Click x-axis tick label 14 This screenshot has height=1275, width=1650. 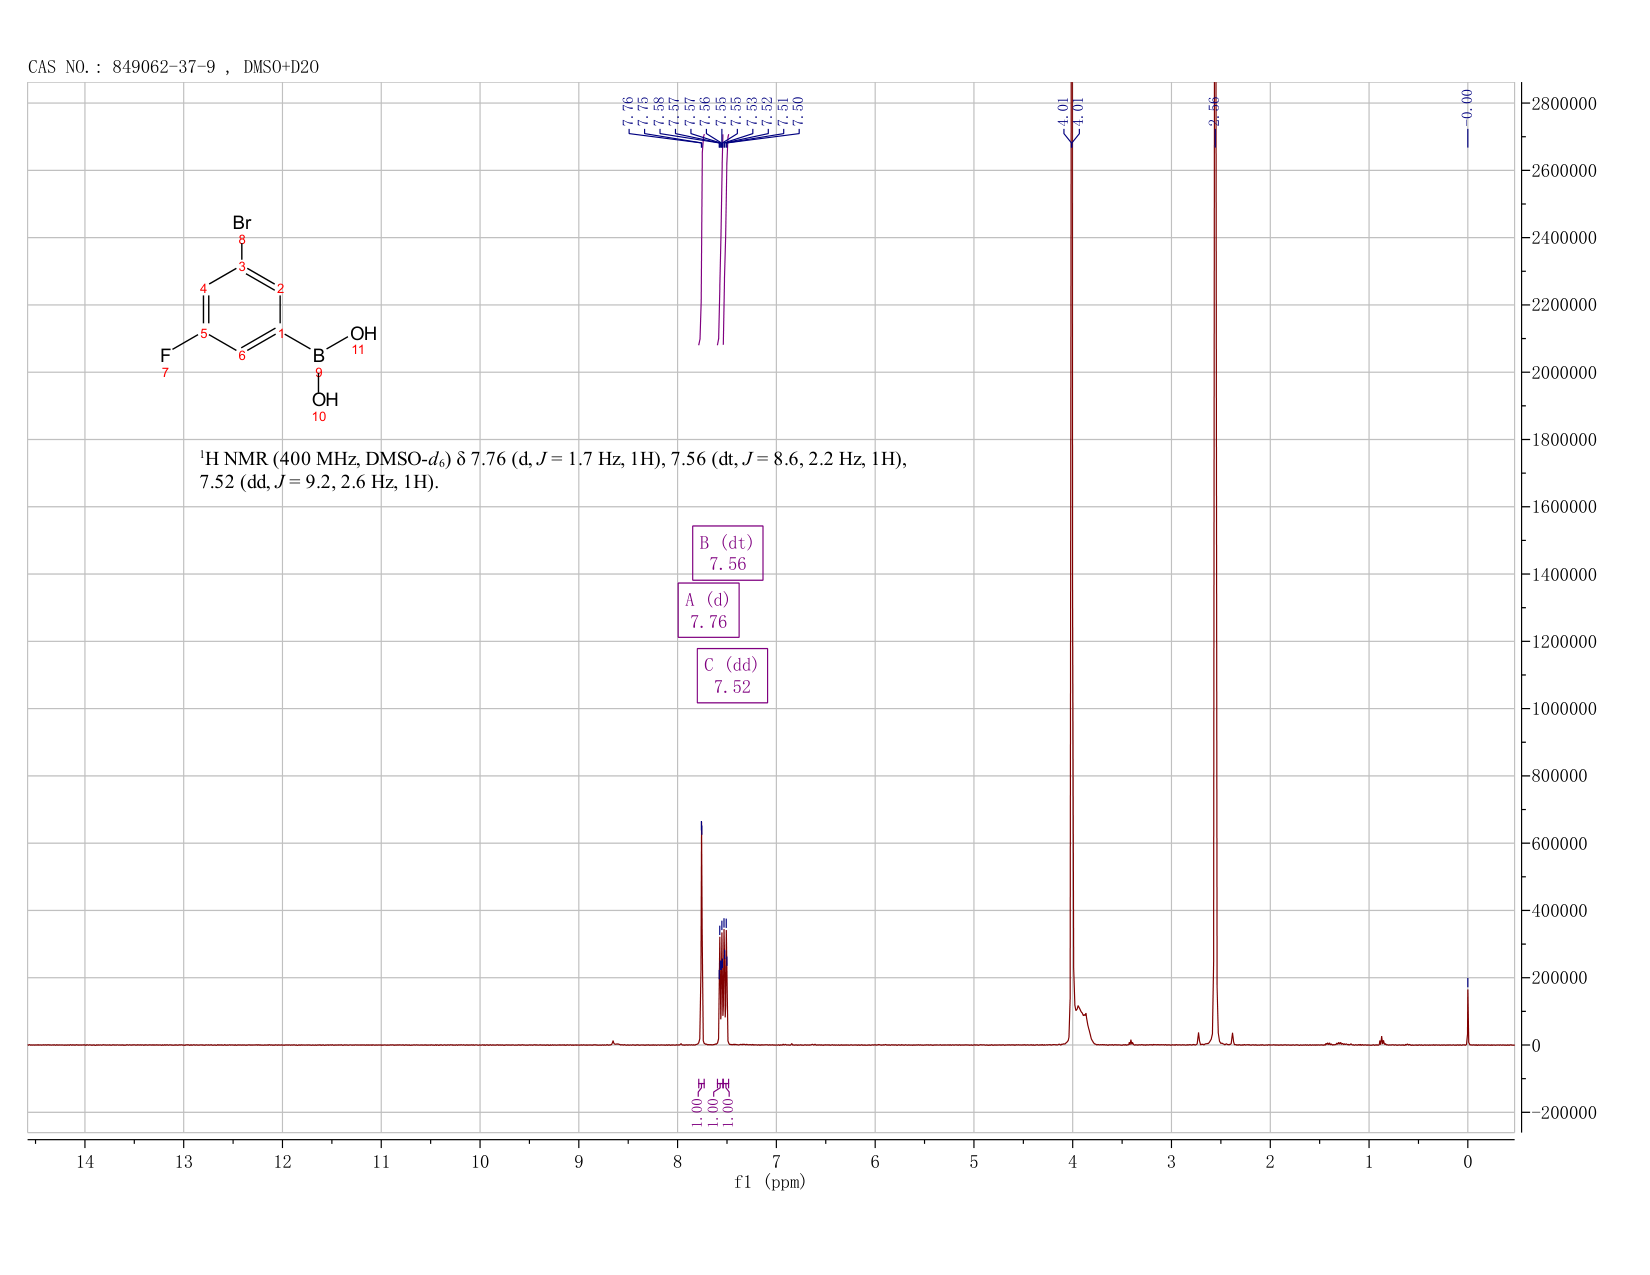coord(85,1161)
